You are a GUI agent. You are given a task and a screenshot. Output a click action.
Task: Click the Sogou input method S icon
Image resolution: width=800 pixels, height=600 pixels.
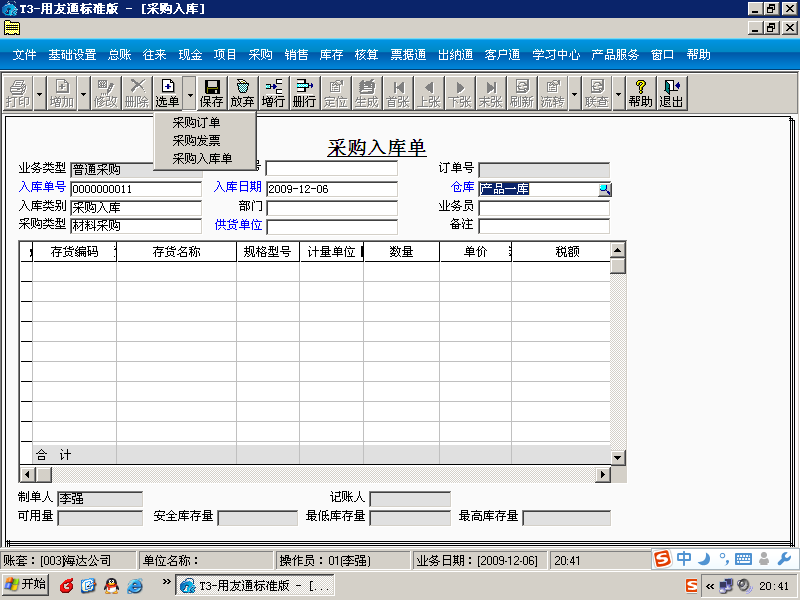[662, 559]
